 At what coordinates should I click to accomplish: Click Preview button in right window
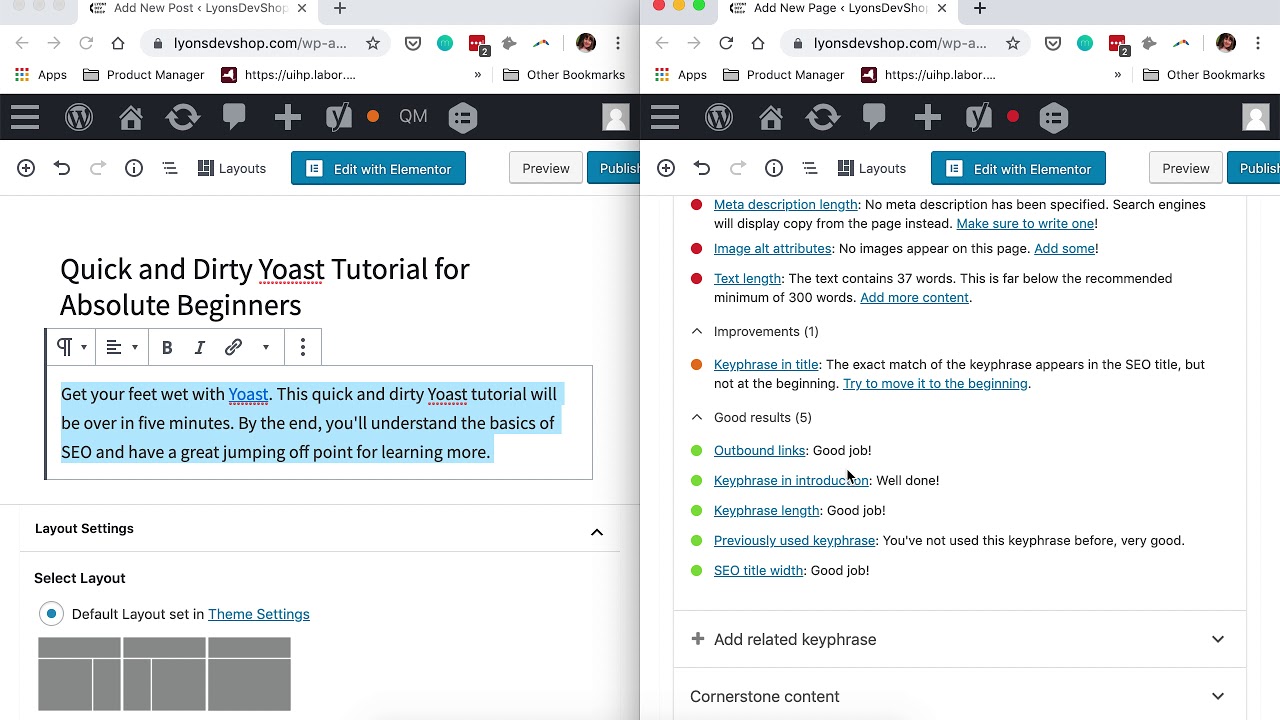tap(1186, 168)
